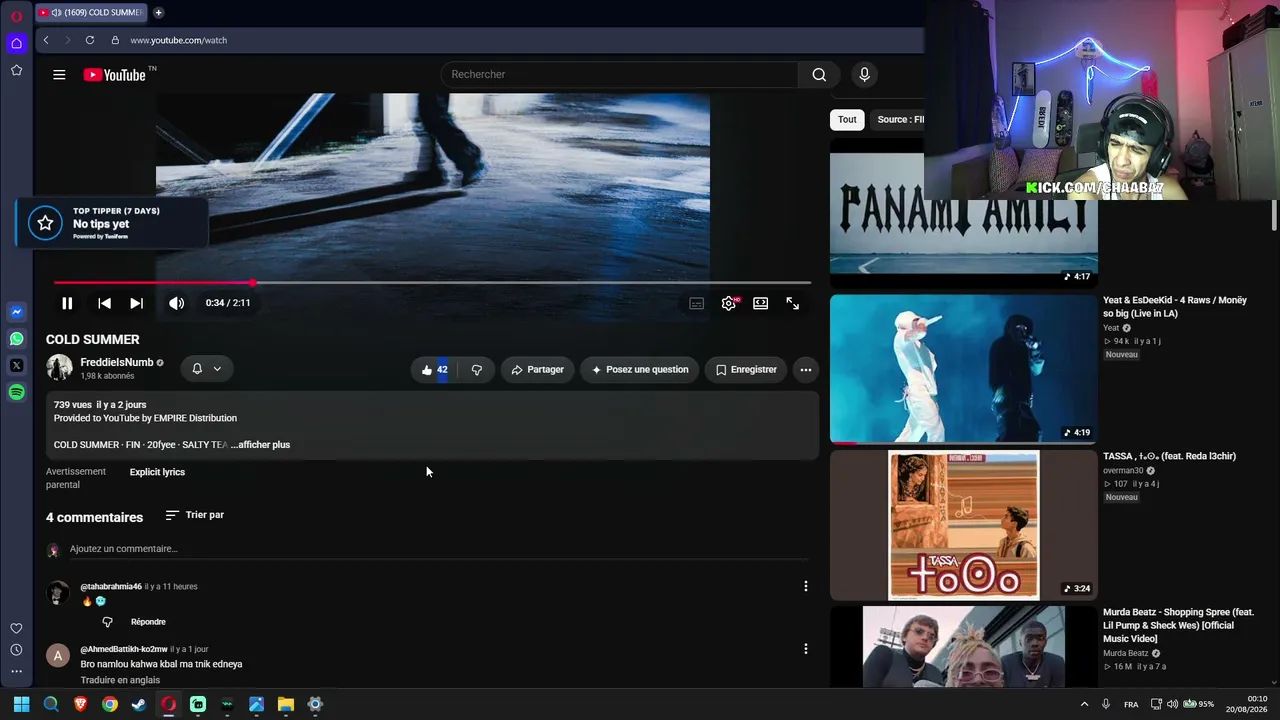Viewport: 1280px width, 720px height.
Task: Switch to theater mode
Action: point(761,303)
